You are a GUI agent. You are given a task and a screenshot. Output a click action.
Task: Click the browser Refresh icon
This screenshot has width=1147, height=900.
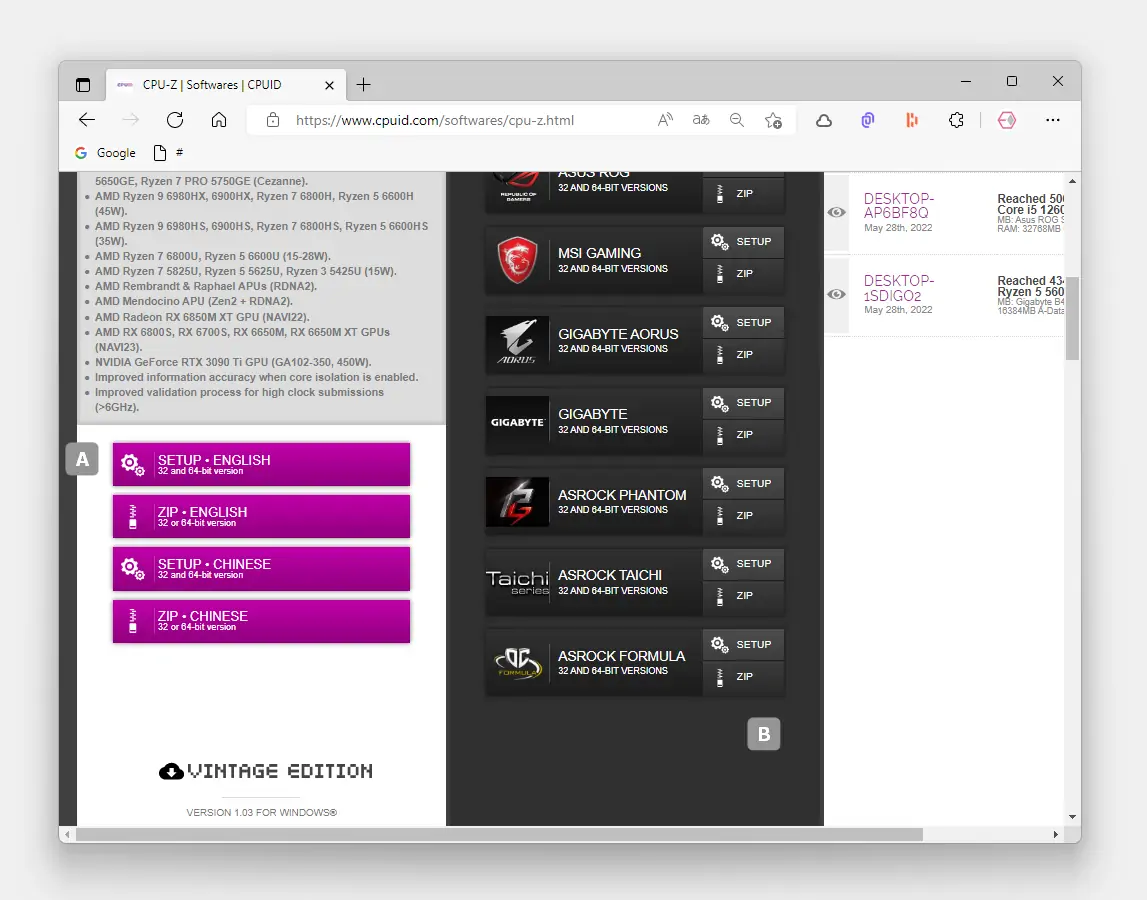point(175,120)
